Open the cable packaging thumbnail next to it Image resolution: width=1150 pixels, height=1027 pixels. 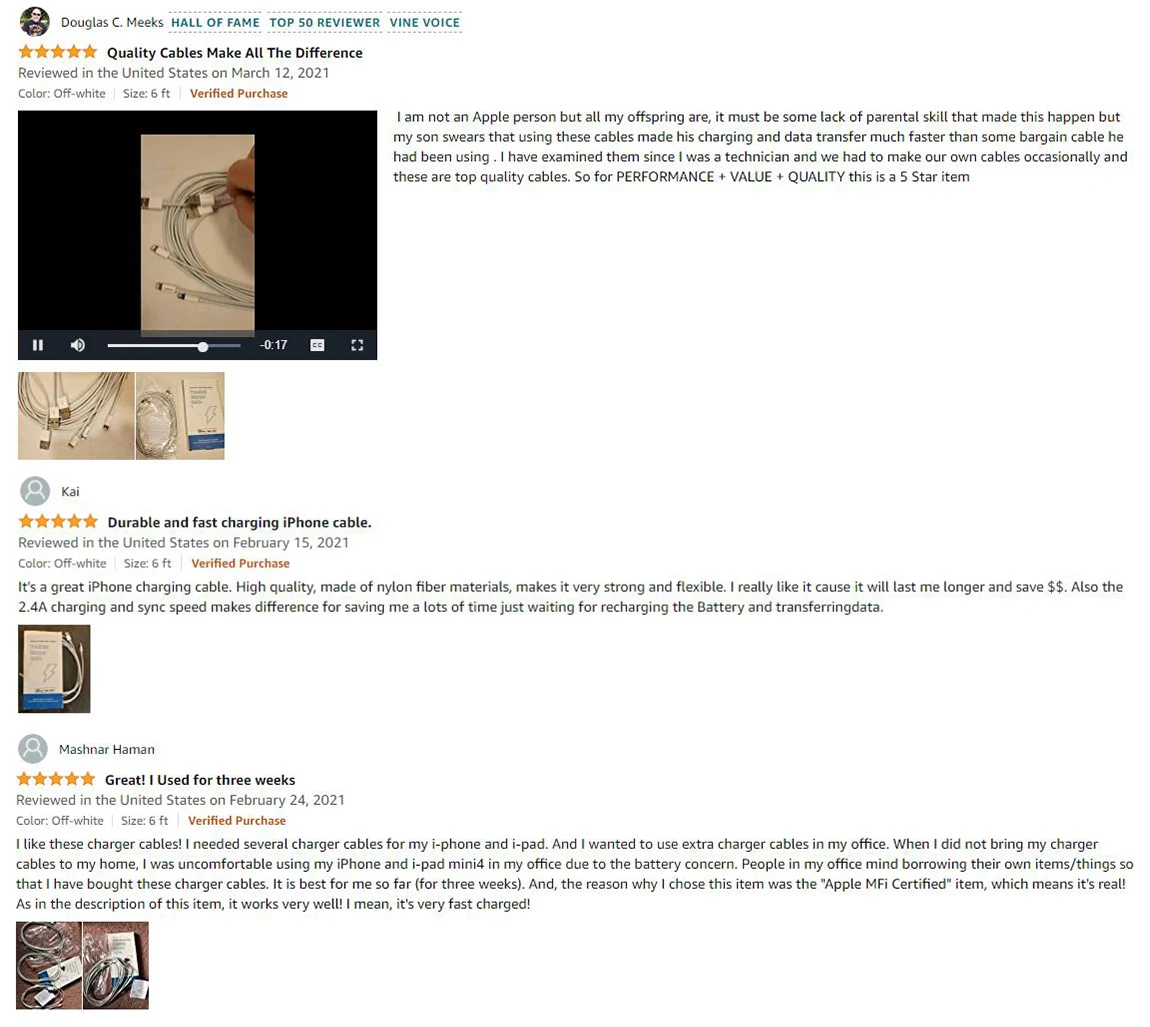point(180,416)
